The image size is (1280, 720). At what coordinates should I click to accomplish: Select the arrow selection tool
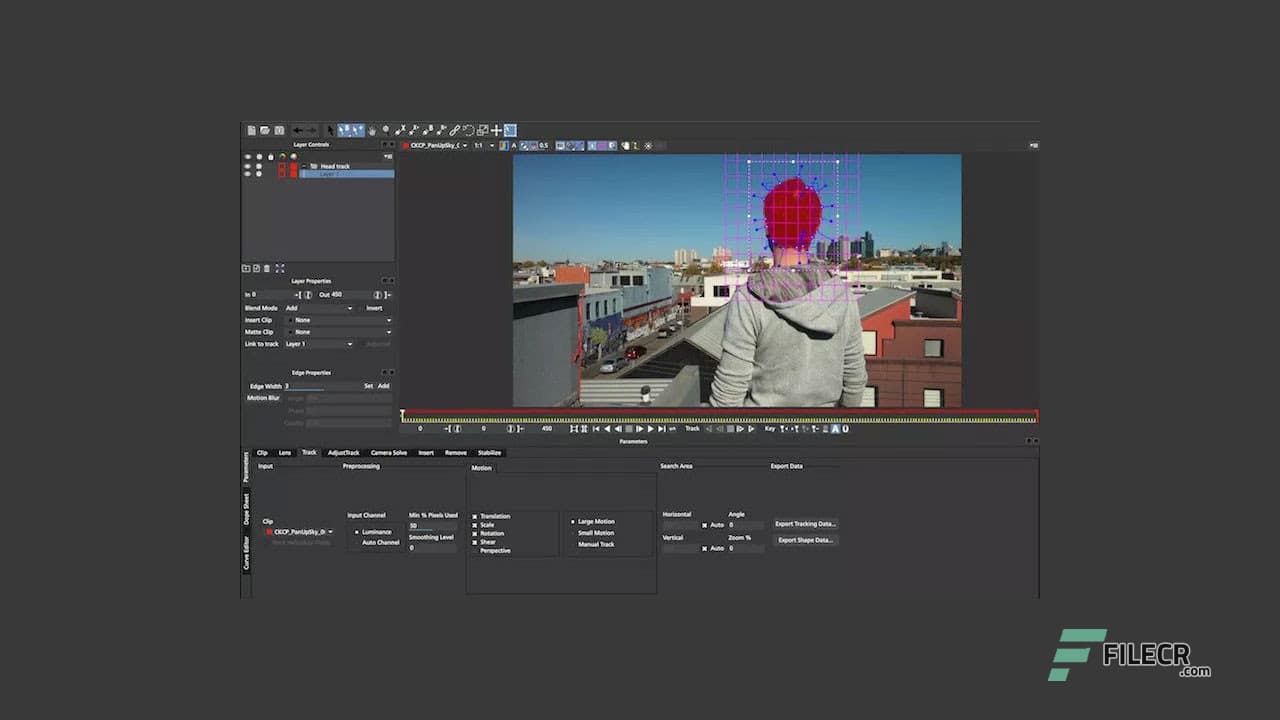click(330, 130)
